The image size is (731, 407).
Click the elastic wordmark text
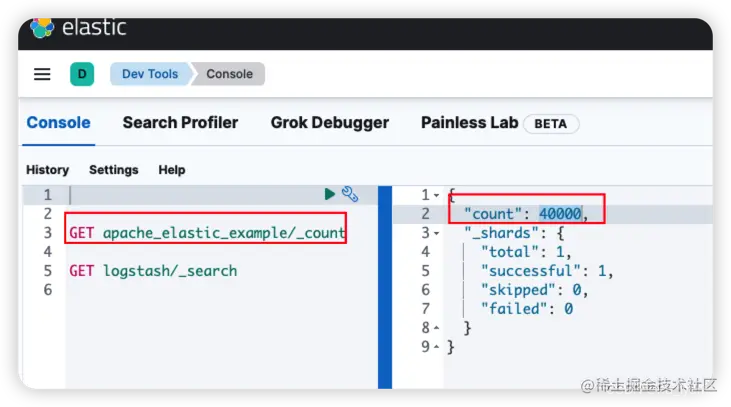(x=94, y=28)
